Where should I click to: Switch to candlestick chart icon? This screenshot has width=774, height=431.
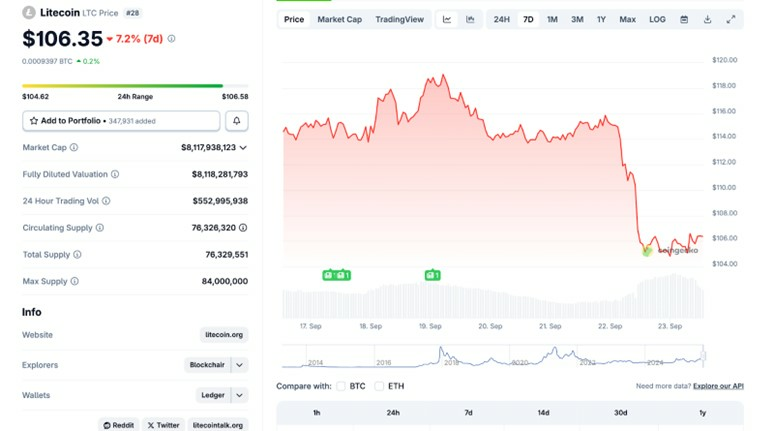470,20
